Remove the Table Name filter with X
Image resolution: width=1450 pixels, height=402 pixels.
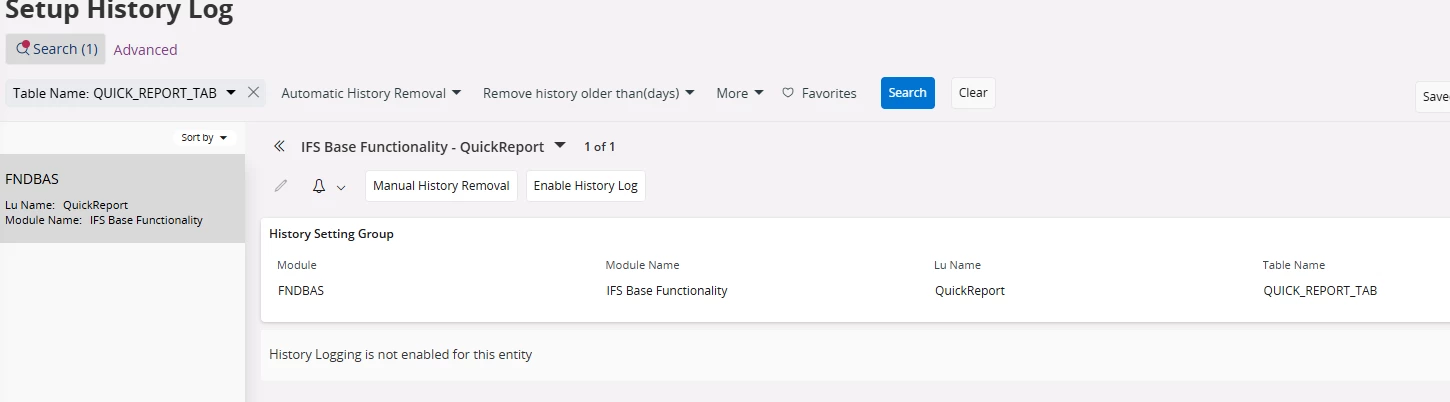(x=254, y=92)
